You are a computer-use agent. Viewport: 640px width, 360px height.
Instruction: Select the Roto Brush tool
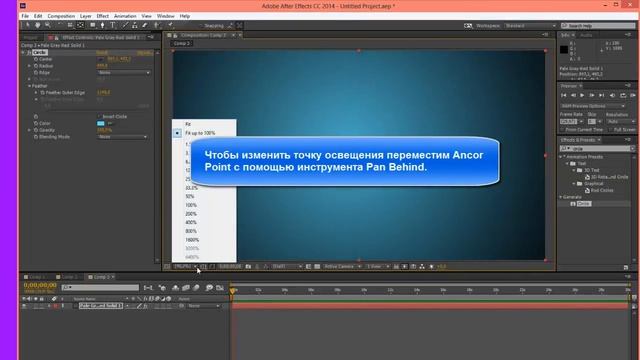pyautogui.click(x=157, y=25)
